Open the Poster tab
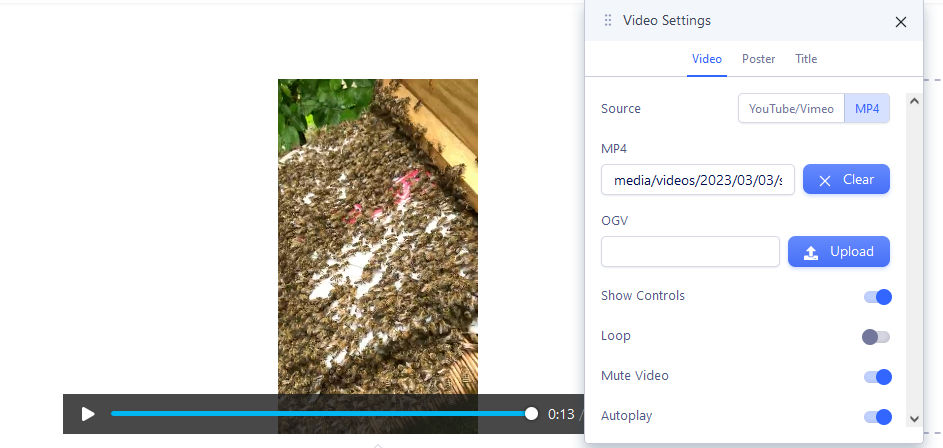 [758, 59]
